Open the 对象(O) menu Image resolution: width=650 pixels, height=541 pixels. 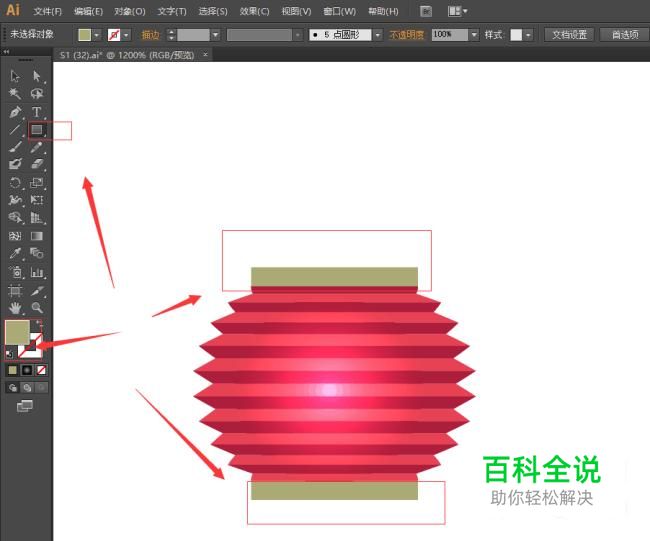[130, 11]
